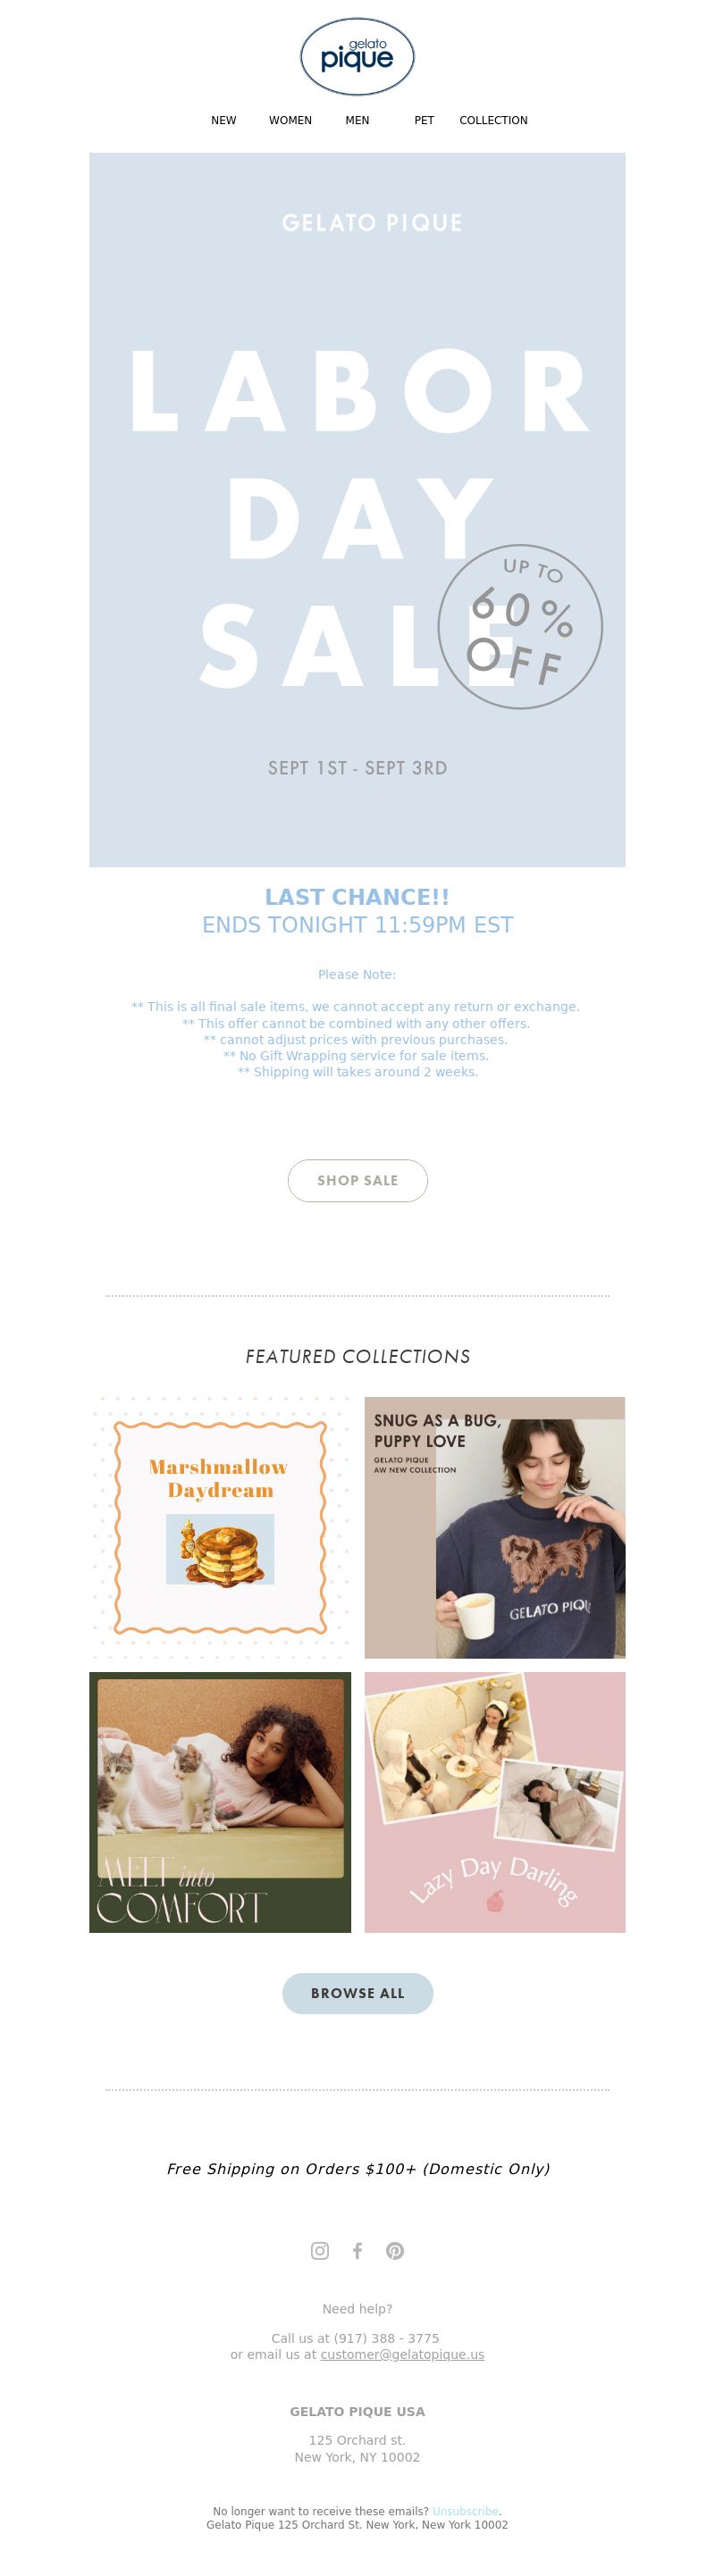Visit the COLLECTION nav link
The height and width of the screenshot is (2576, 715).
tap(493, 120)
